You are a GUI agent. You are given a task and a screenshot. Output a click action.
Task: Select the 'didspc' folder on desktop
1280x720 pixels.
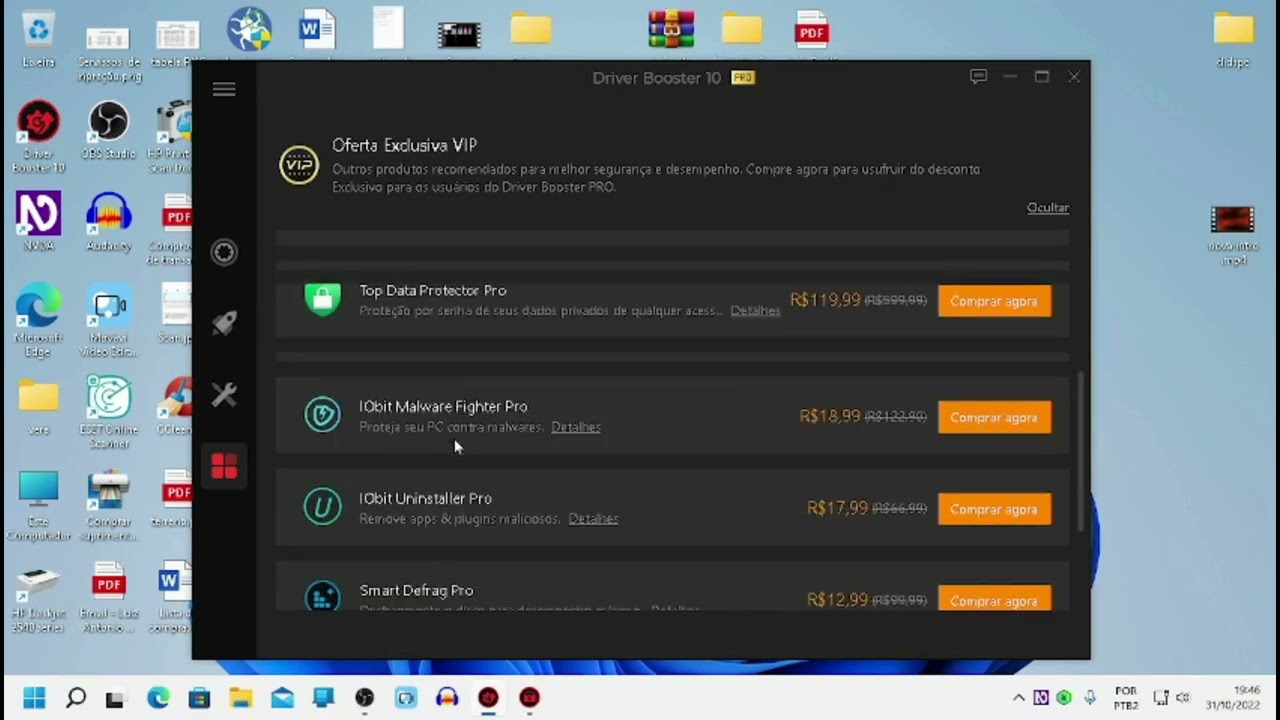coord(1233,39)
